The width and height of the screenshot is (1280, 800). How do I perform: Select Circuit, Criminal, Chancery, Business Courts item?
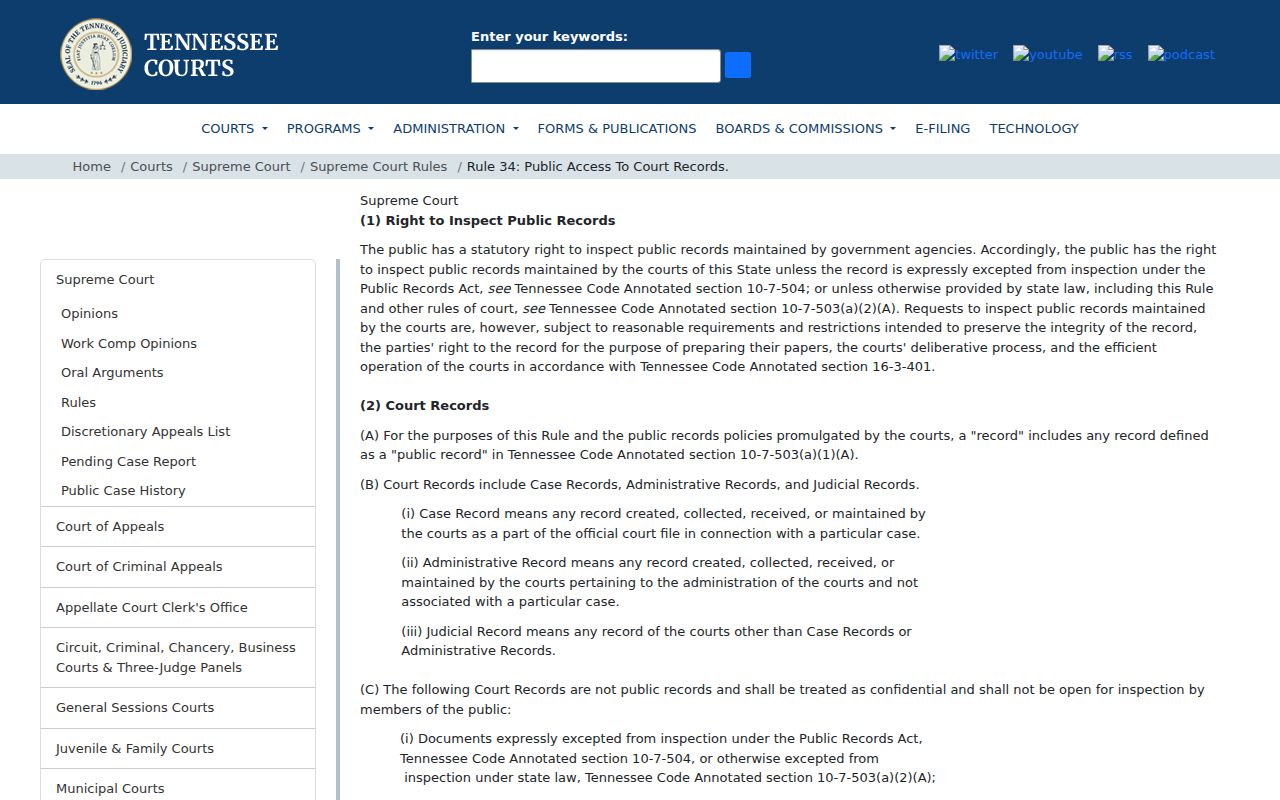[x=178, y=658]
